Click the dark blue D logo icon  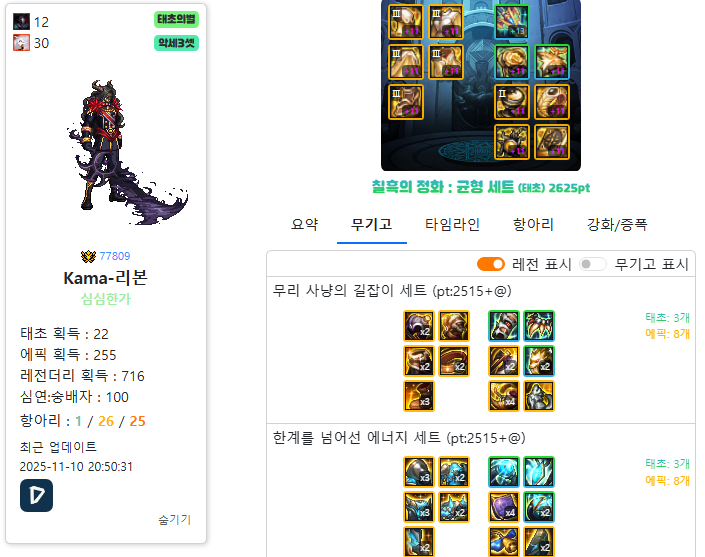coord(36,495)
